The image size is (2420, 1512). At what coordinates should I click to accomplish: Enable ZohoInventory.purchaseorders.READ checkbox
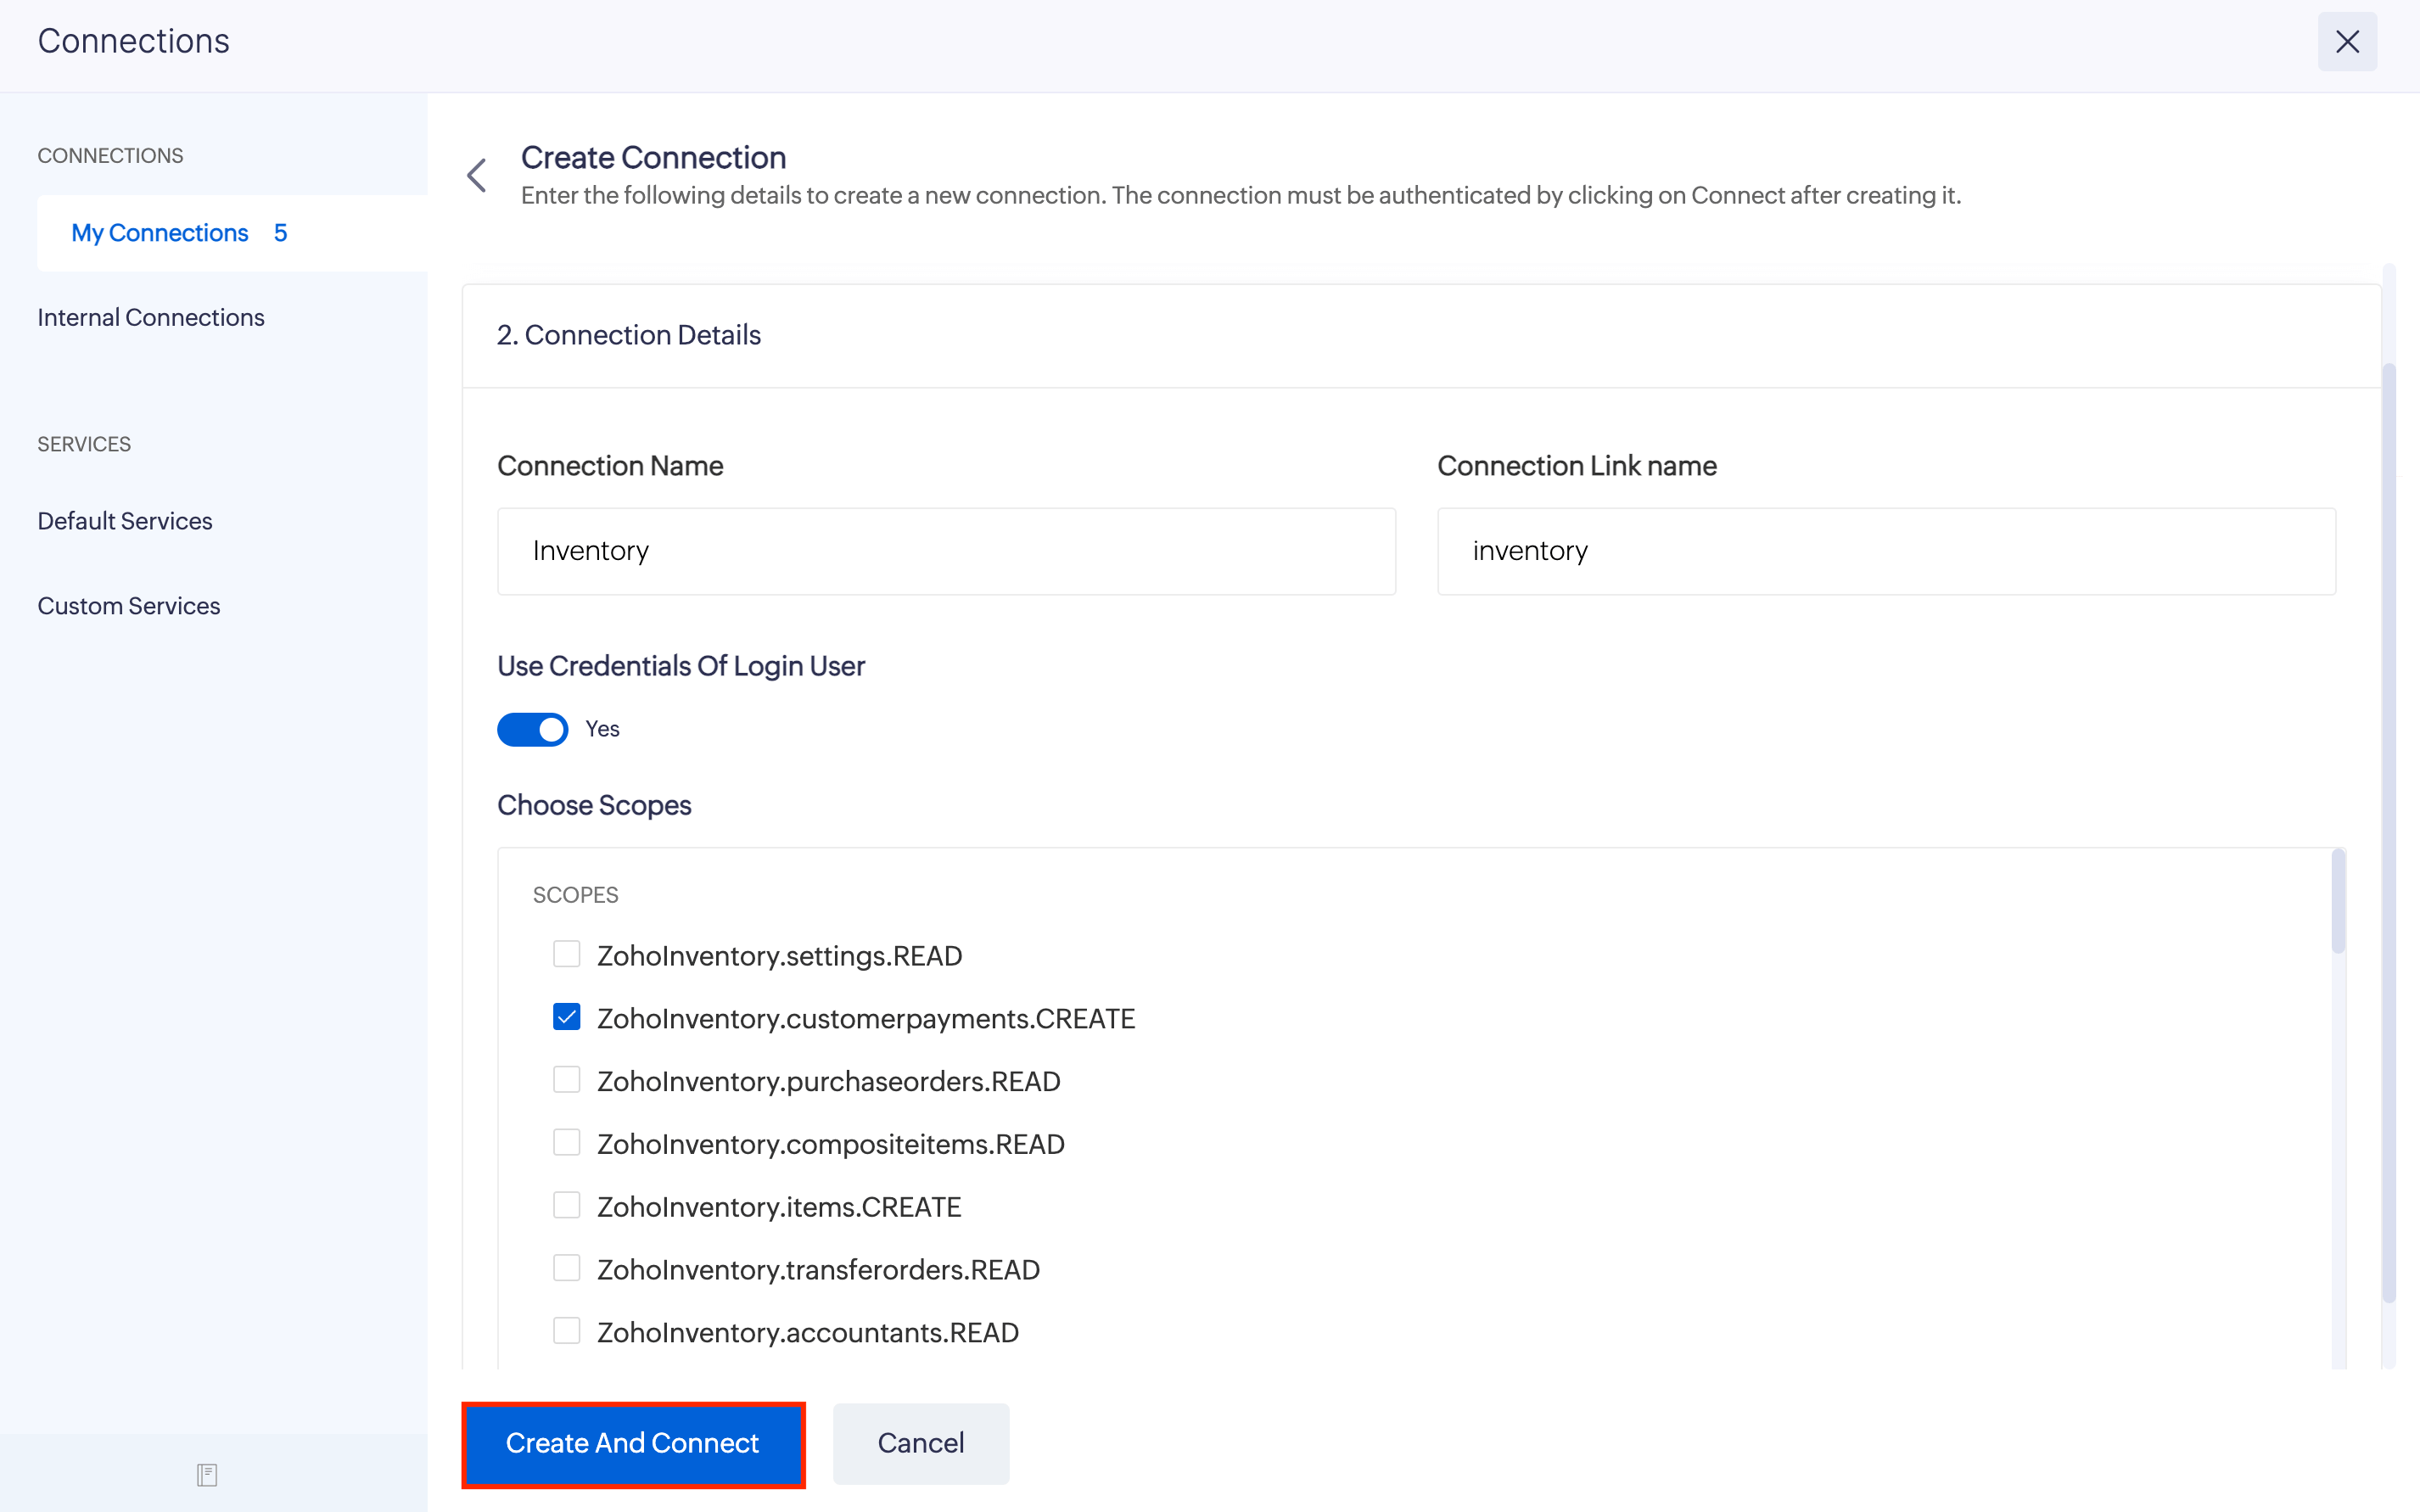point(567,1080)
